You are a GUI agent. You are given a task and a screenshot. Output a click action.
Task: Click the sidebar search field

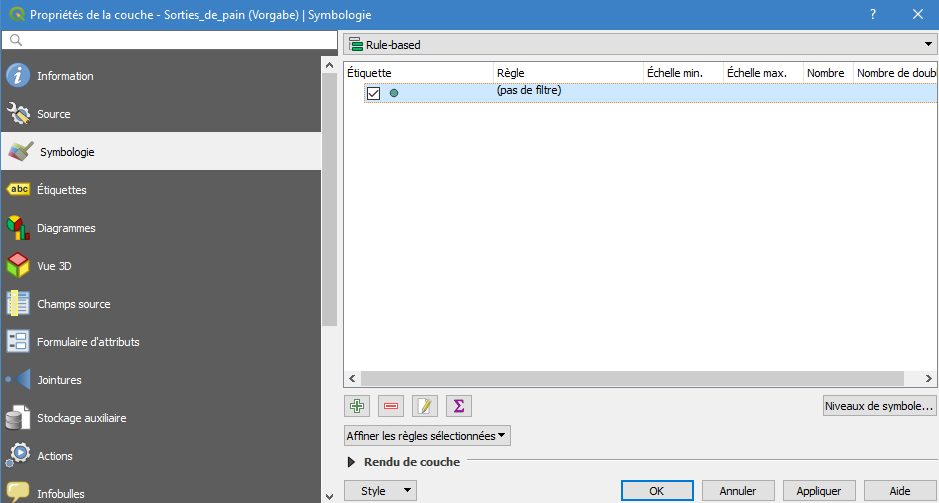tap(168, 40)
